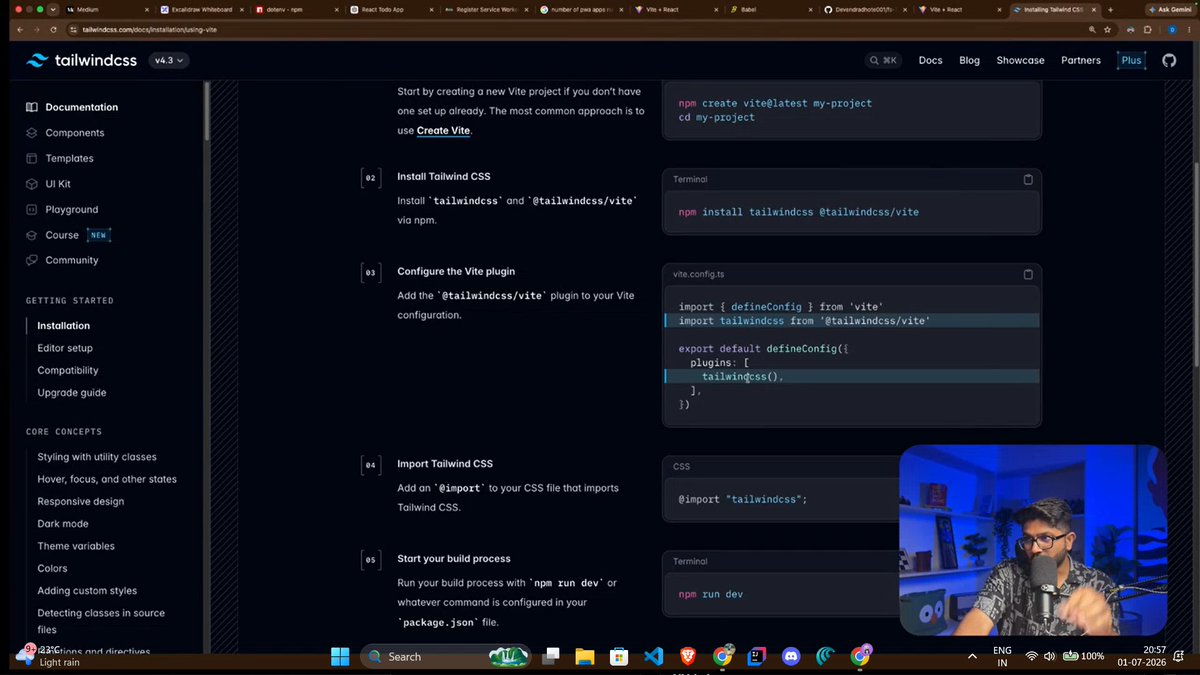Click the sidebar vertical scrollbar
Screen dimensions: 1200x675
(207, 112)
